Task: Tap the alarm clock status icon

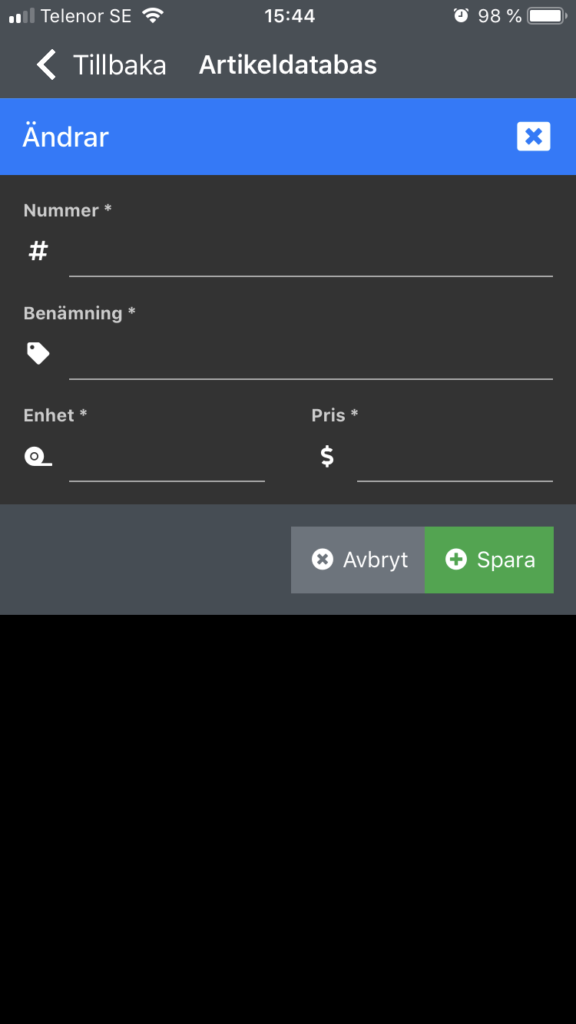Action: point(461,16)
